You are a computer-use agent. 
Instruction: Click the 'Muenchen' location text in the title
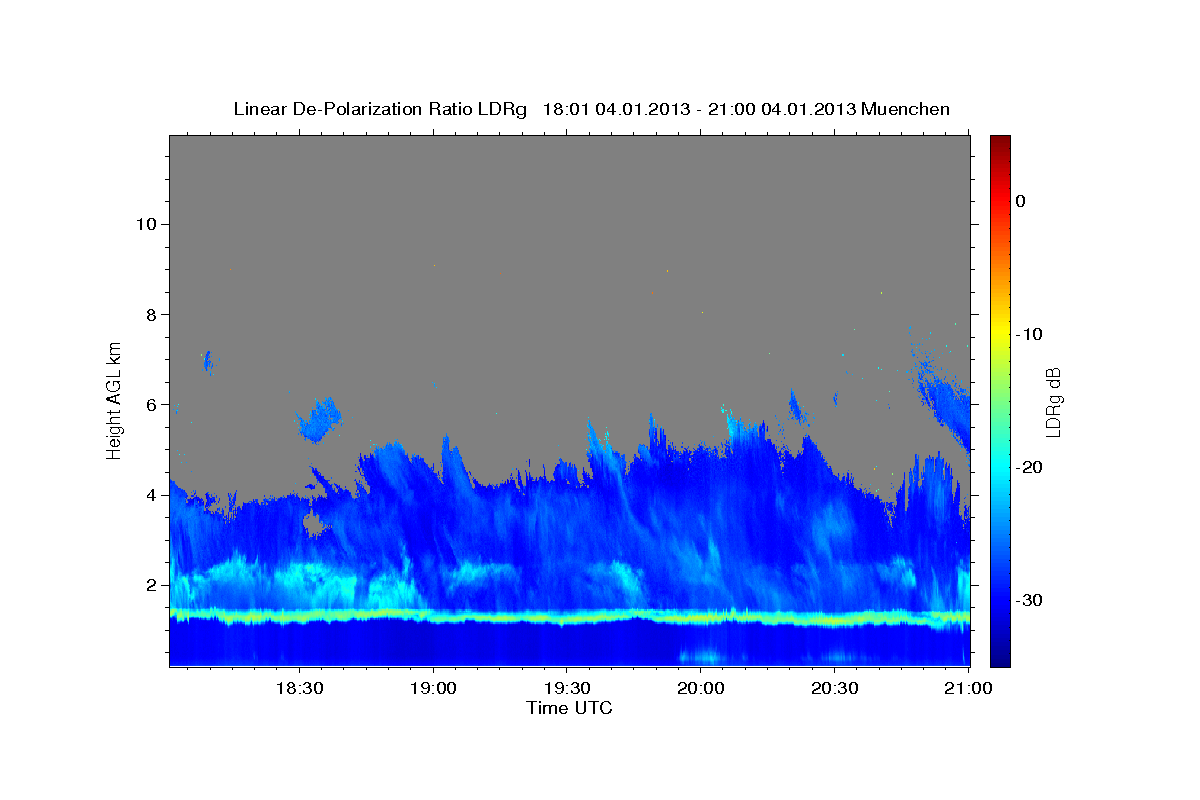click(906, 109)
